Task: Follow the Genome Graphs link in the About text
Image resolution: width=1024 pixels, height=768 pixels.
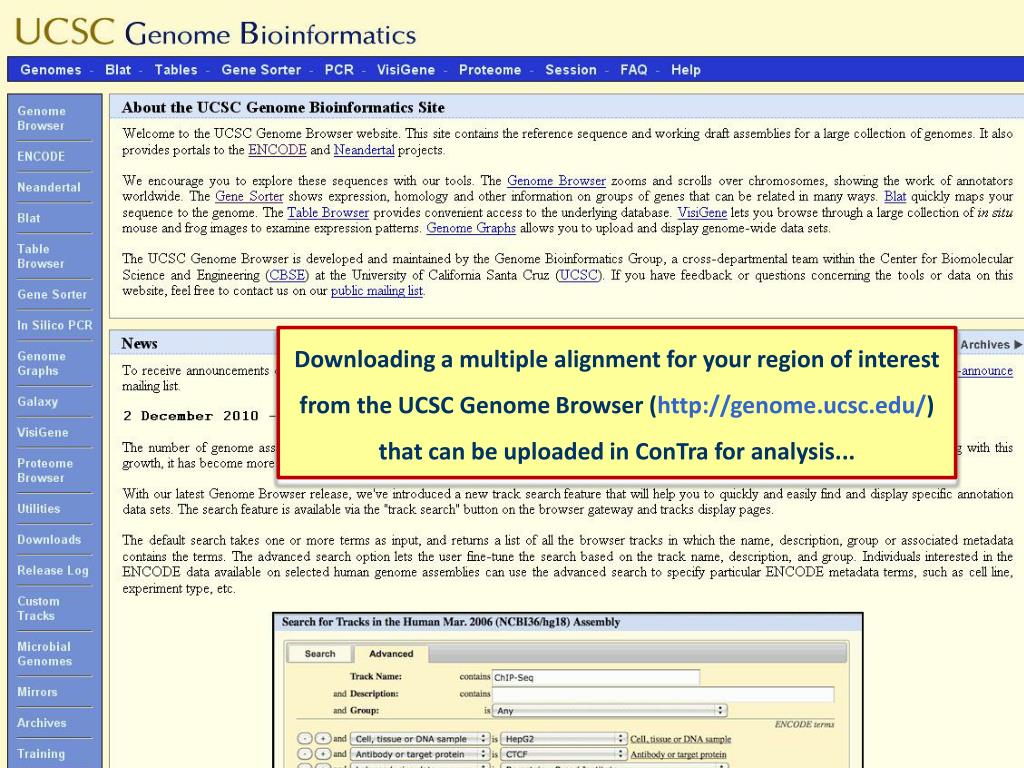Action: (x=471, y=229)
